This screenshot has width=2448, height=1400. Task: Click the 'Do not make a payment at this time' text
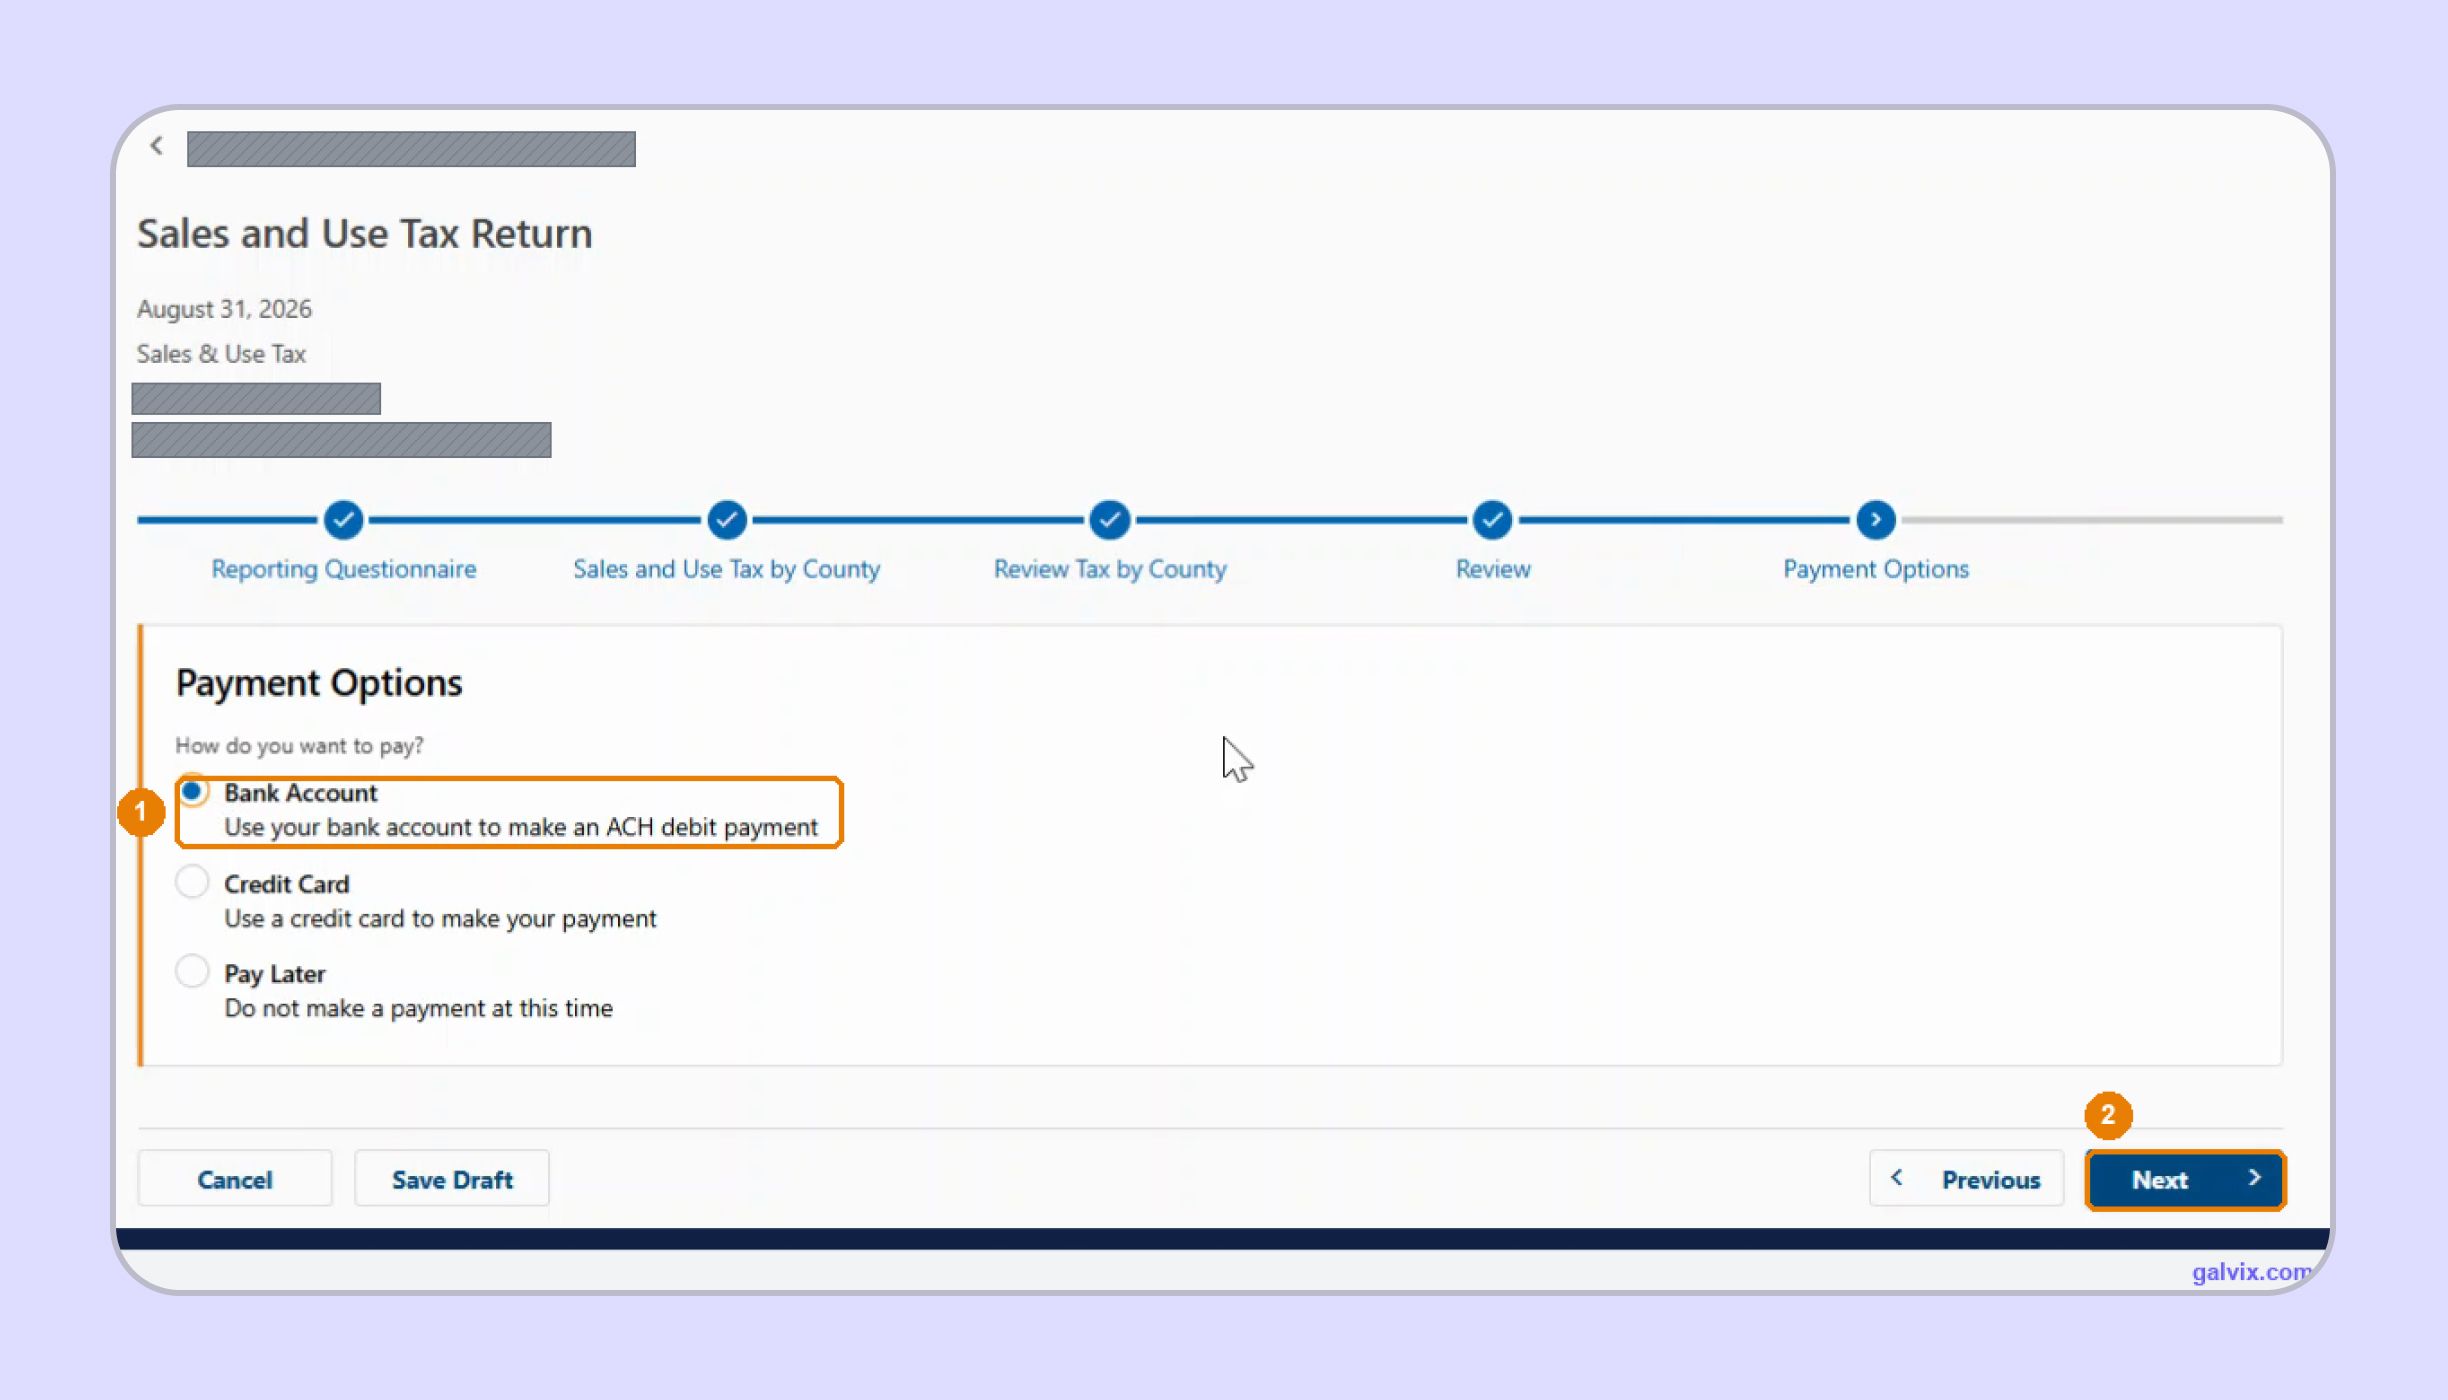tap(418, 1008)
